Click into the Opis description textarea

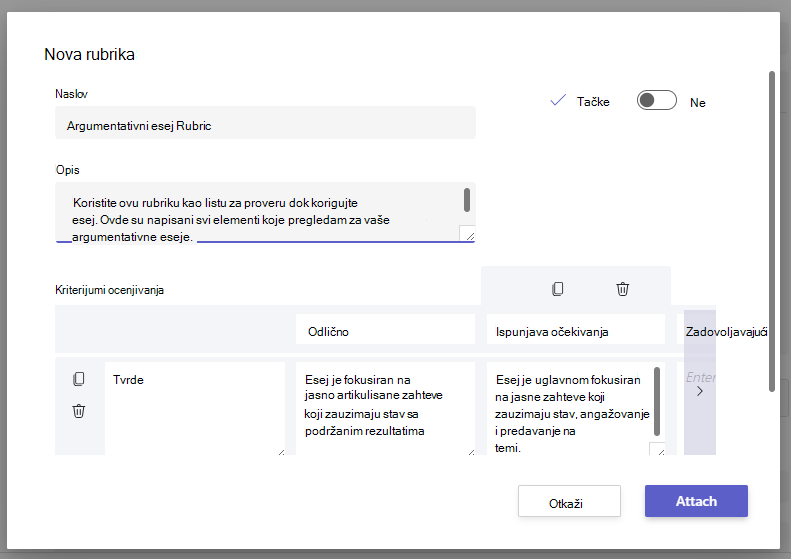point(265,212)
